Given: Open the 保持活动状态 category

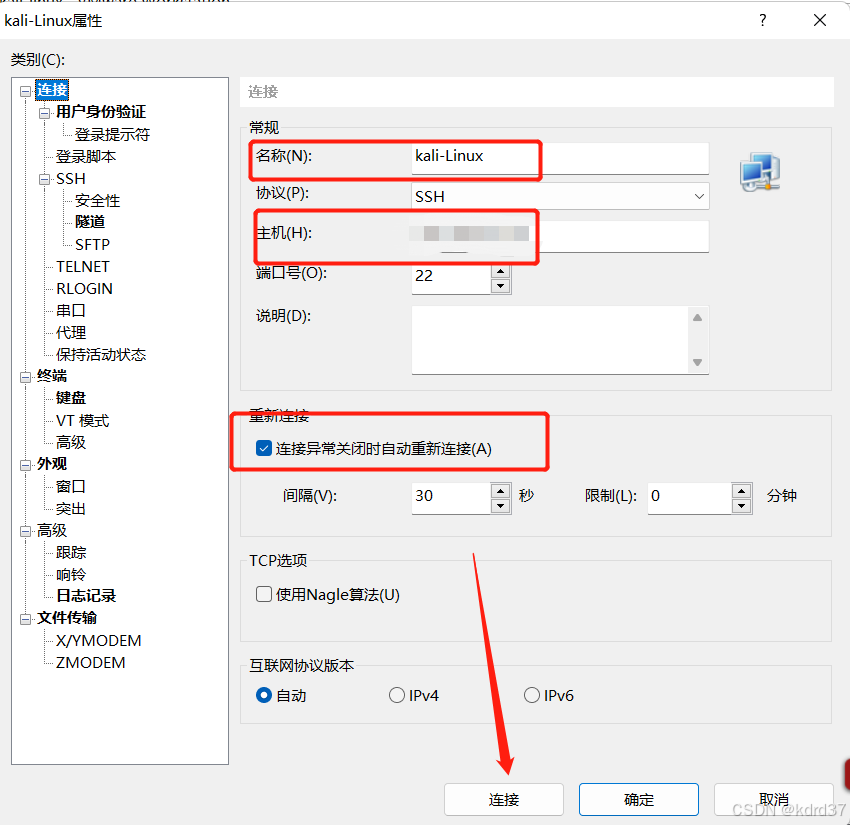Looking at the screenshot, I should [x=101, y=355].
